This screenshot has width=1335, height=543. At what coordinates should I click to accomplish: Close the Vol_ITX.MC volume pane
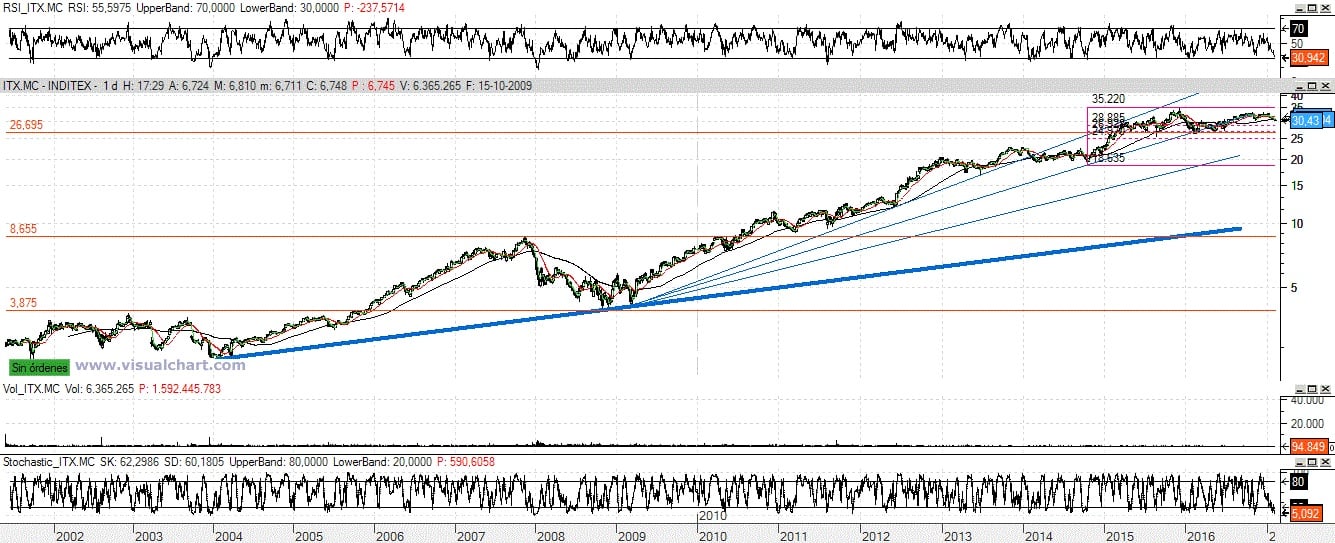pyautogui.click(x=1325, y=388)
